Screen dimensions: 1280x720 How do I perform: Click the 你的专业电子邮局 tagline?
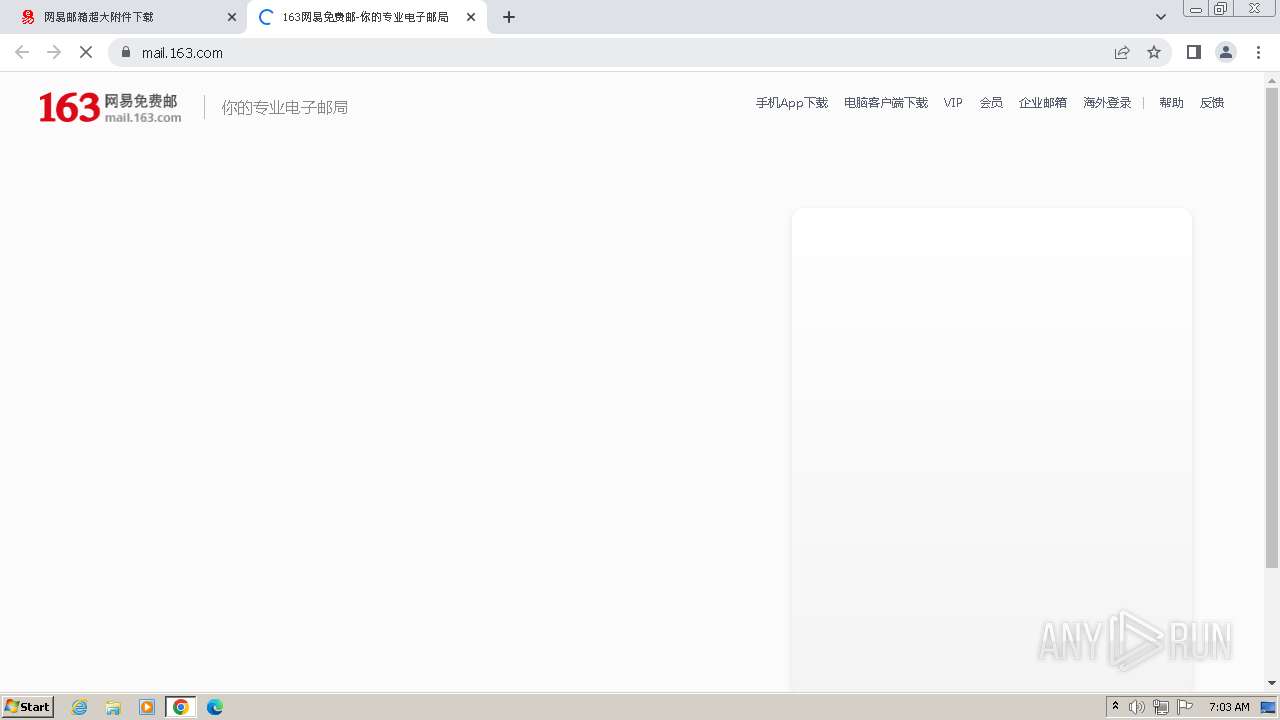point(285,107)
